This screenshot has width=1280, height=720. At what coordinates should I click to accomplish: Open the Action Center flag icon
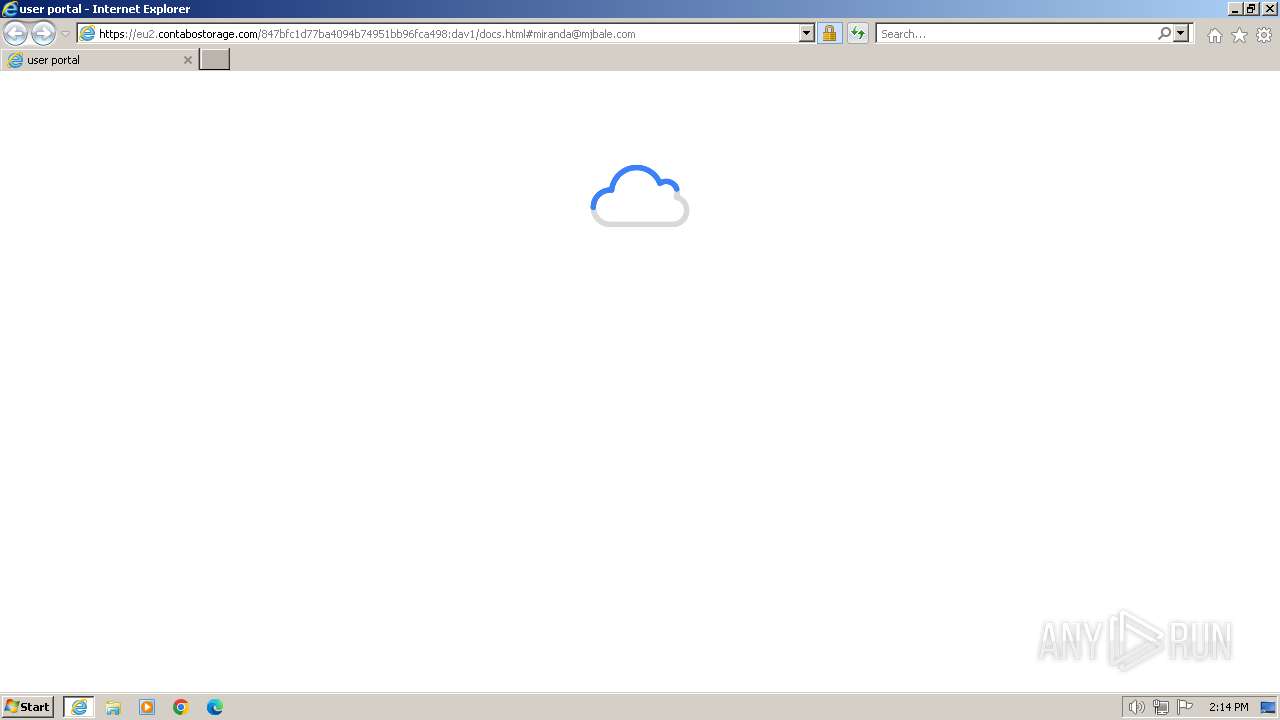coord(1185,707)
